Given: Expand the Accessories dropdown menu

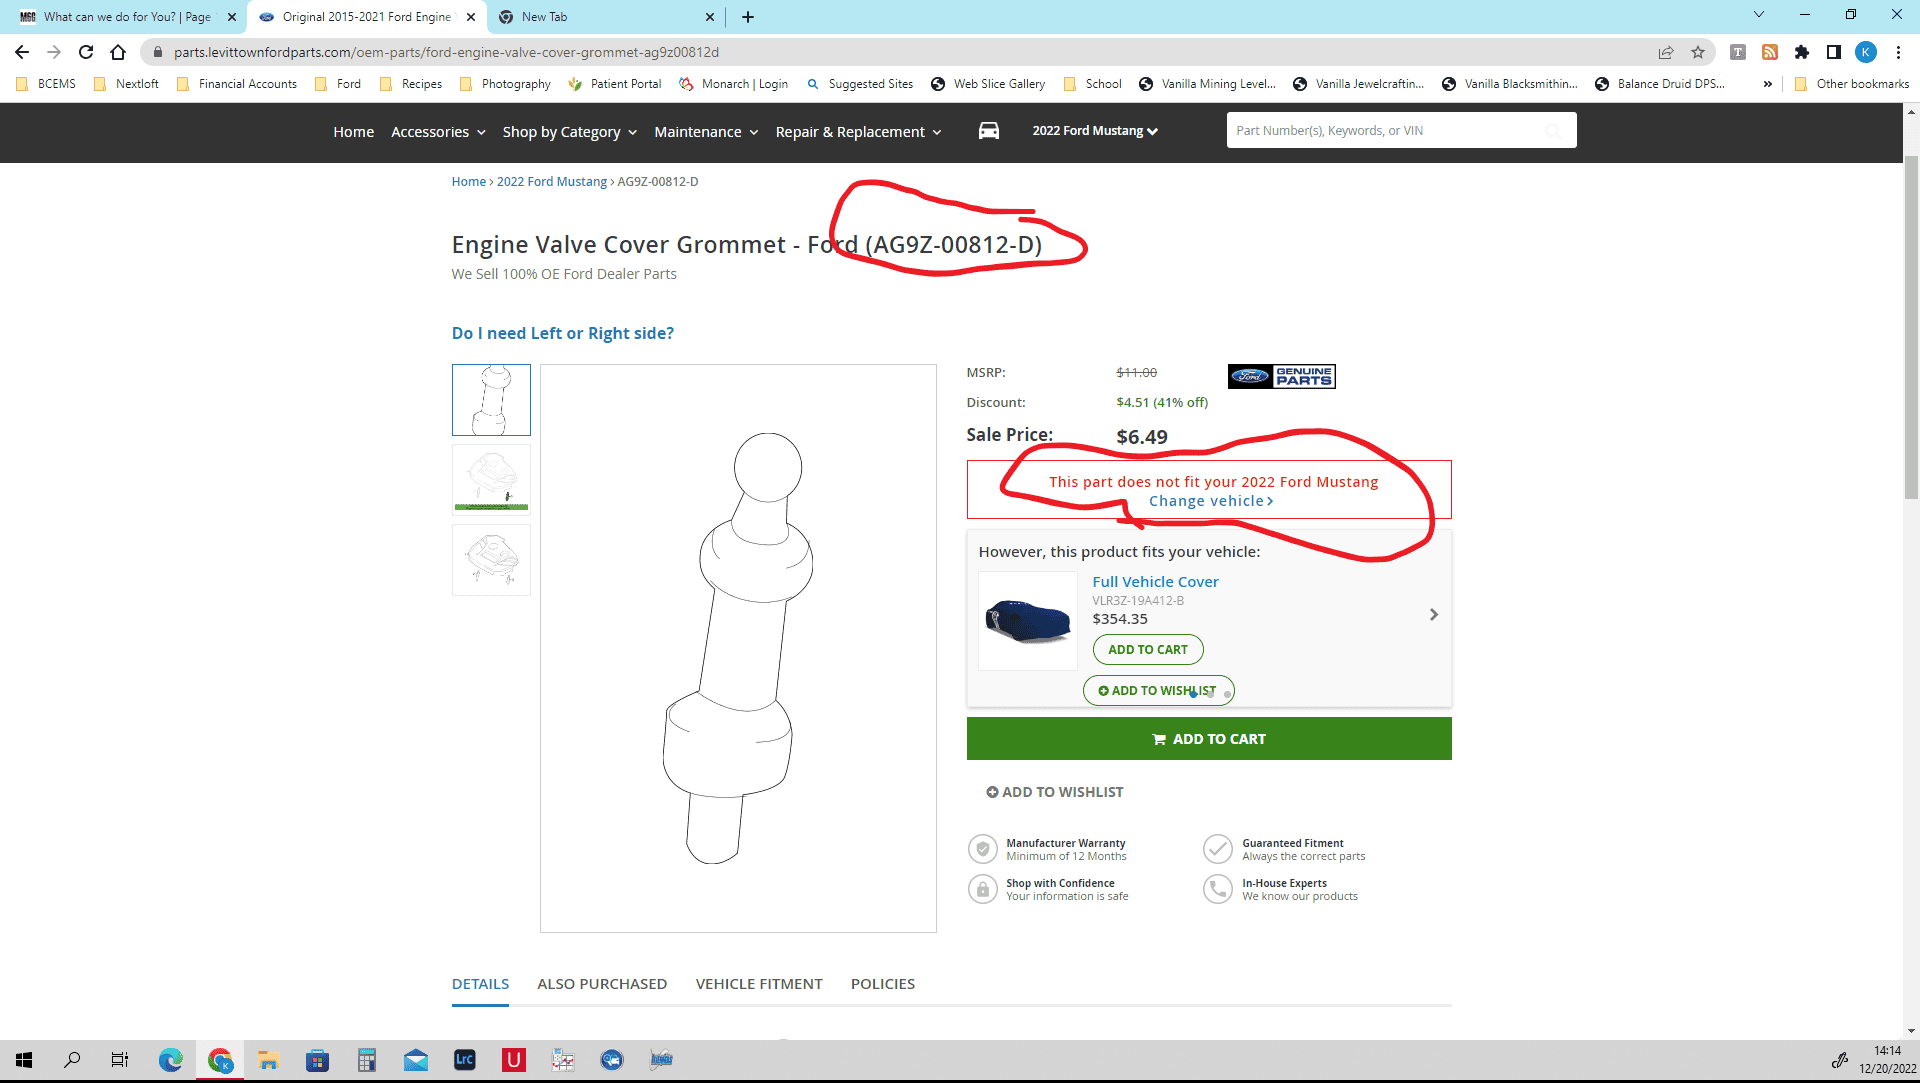Looking at the screenshot, I should tap(438, 132).
